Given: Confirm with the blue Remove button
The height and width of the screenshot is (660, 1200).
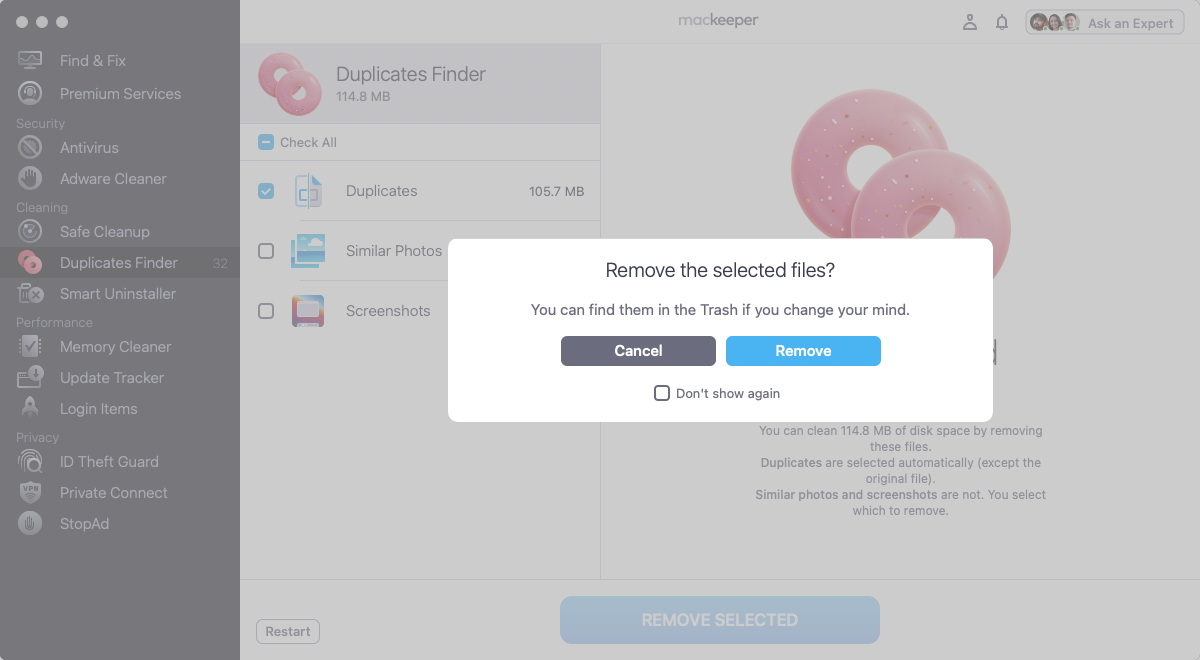Looking at the screenshot, I should (803, 351).
